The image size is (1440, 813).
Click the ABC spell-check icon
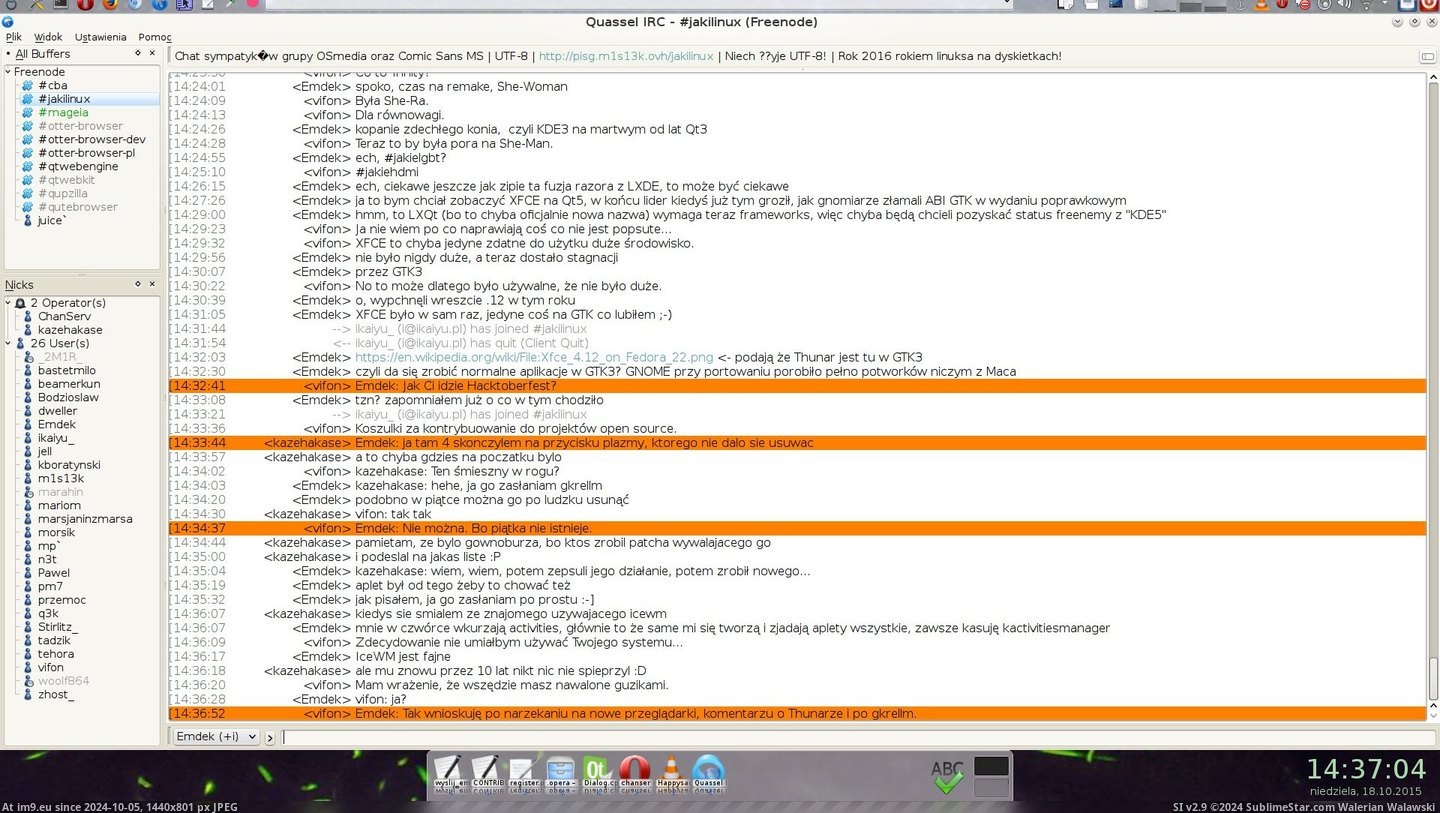[946, 777]
